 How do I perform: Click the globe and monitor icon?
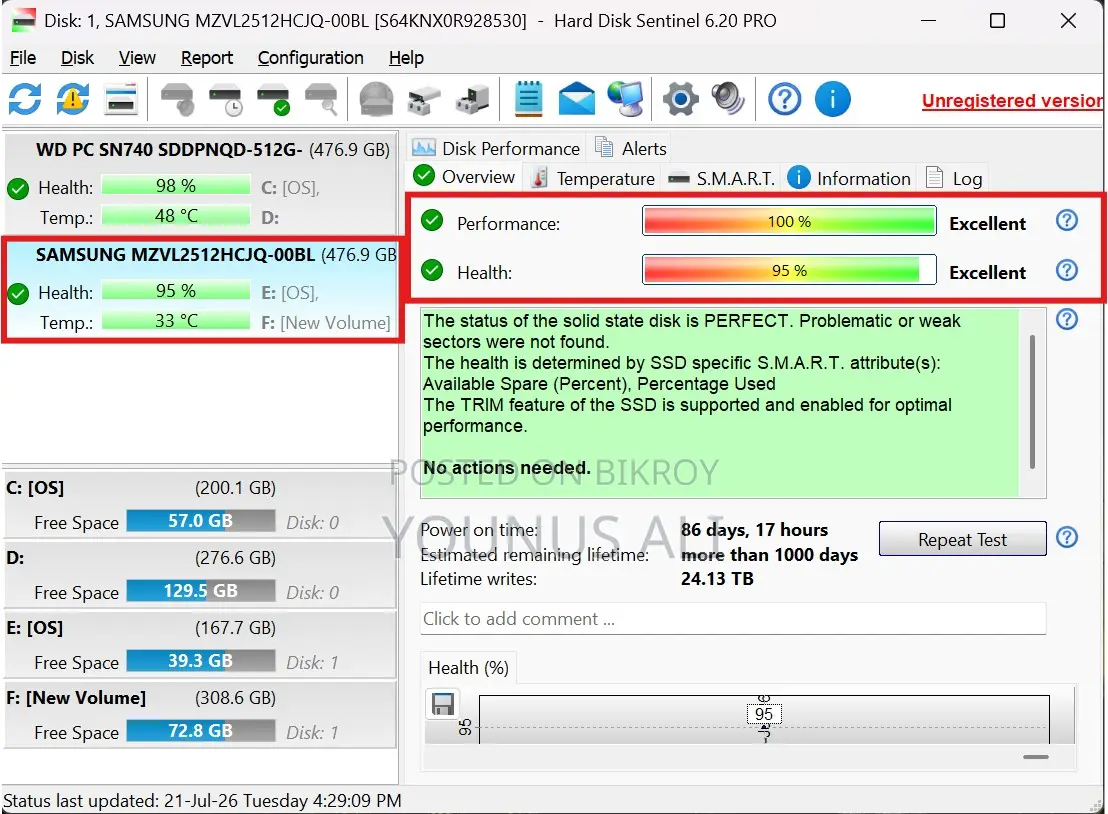point(625,99)
